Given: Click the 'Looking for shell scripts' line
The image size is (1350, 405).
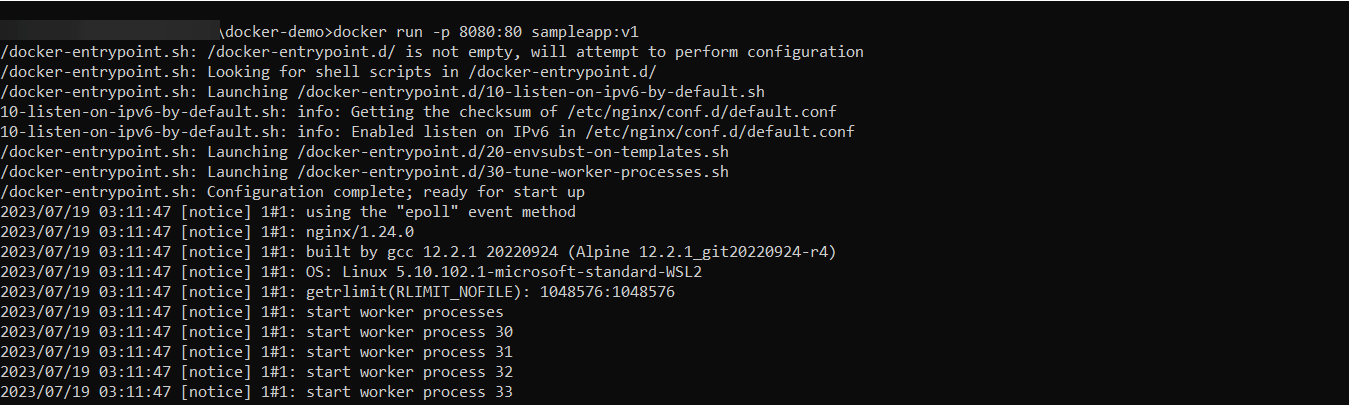Looking at the screenshot, I should pos(329,72).
